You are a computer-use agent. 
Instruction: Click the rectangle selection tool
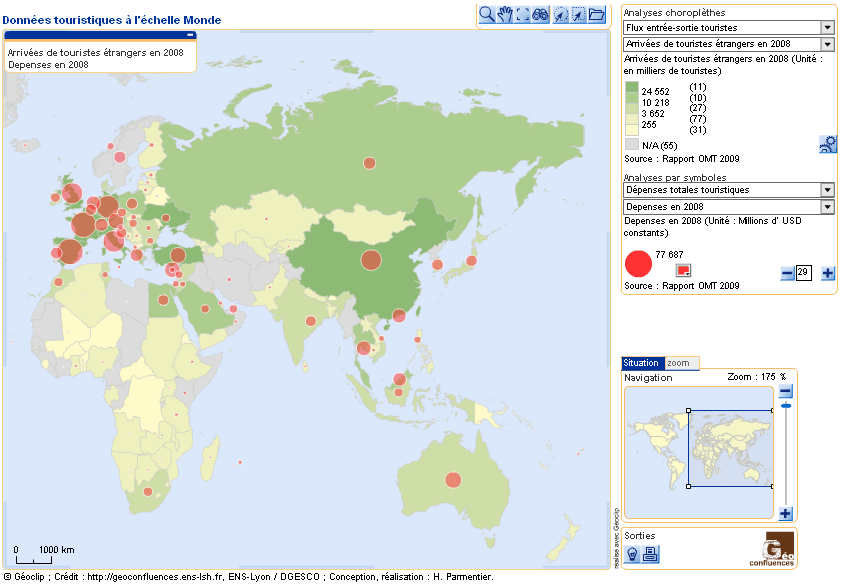pos(523,14)
